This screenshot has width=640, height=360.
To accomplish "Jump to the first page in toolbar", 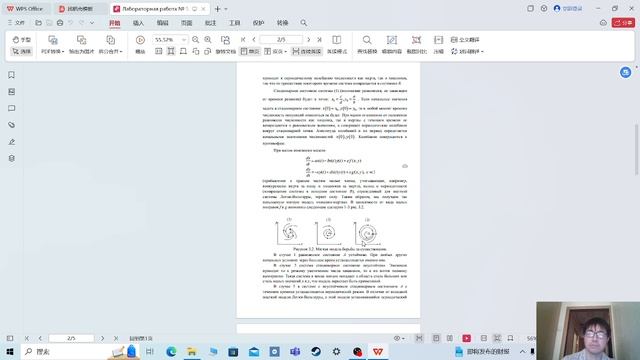I will point(243,40).
